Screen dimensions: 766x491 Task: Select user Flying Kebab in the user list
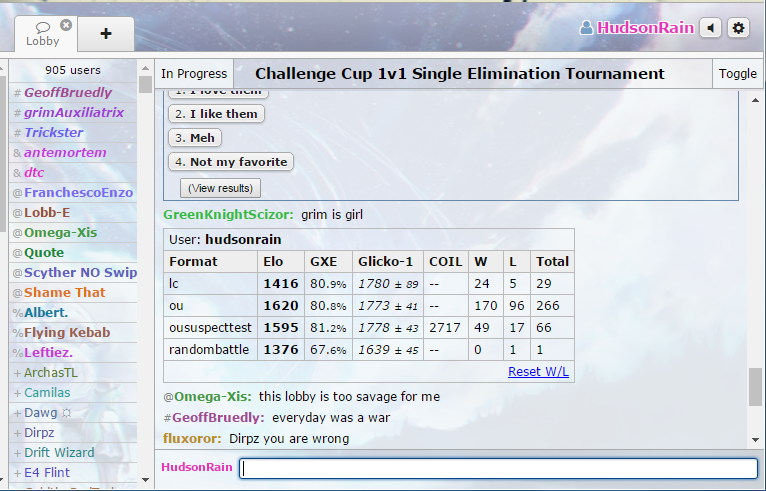point(73,333)
